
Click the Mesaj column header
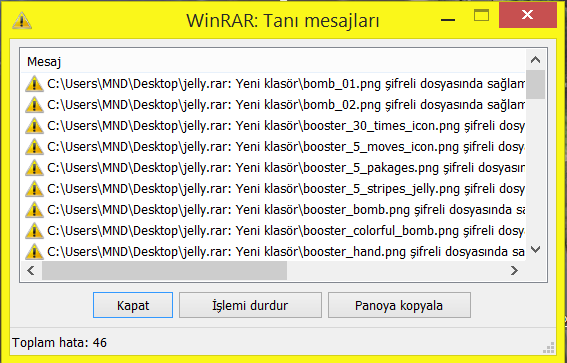coord(273,61)
